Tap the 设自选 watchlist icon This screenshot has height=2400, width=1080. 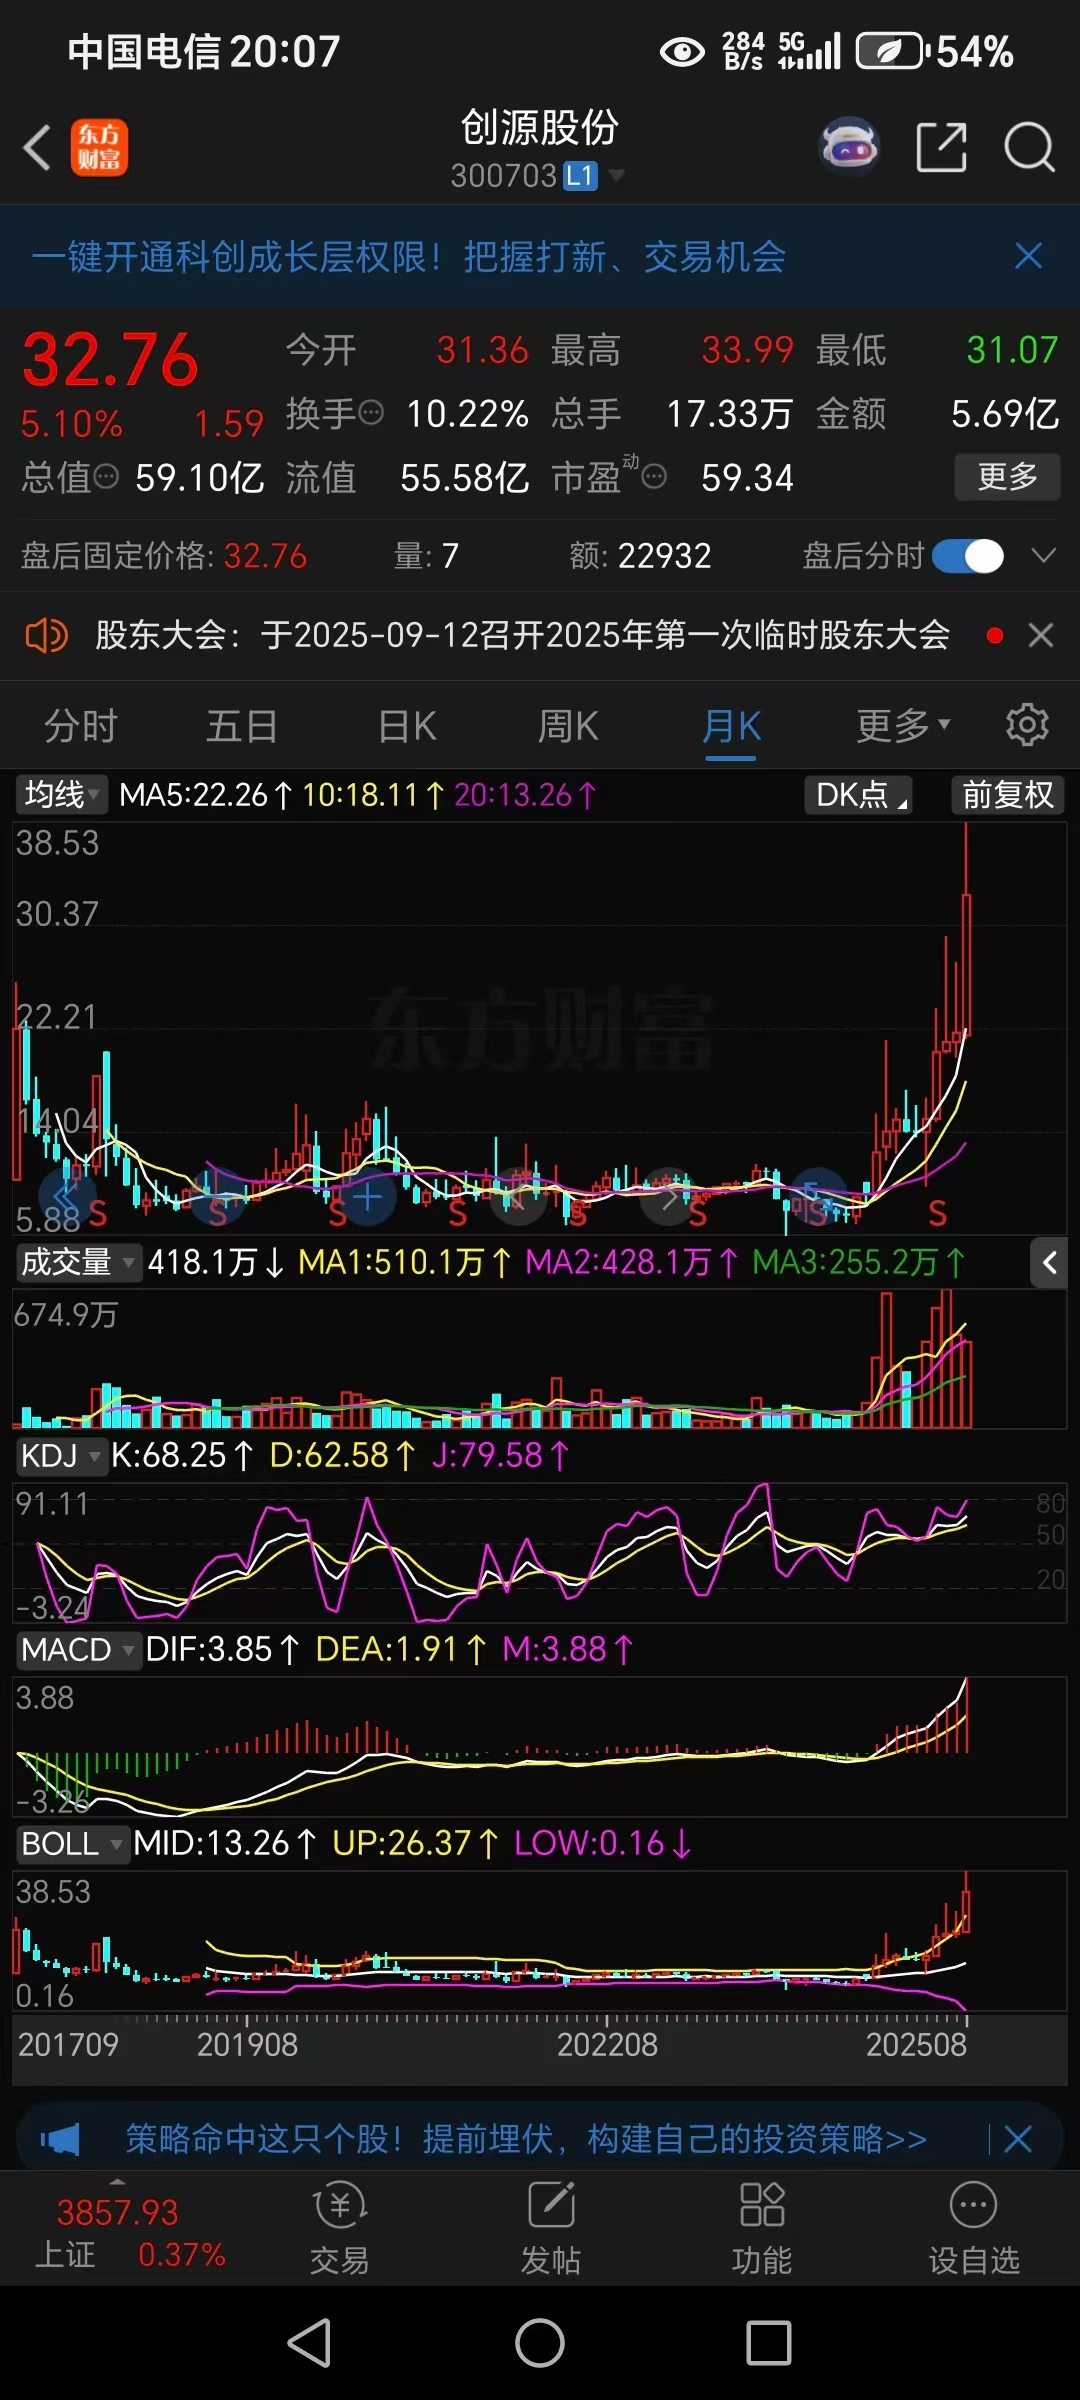[974, 2229]
